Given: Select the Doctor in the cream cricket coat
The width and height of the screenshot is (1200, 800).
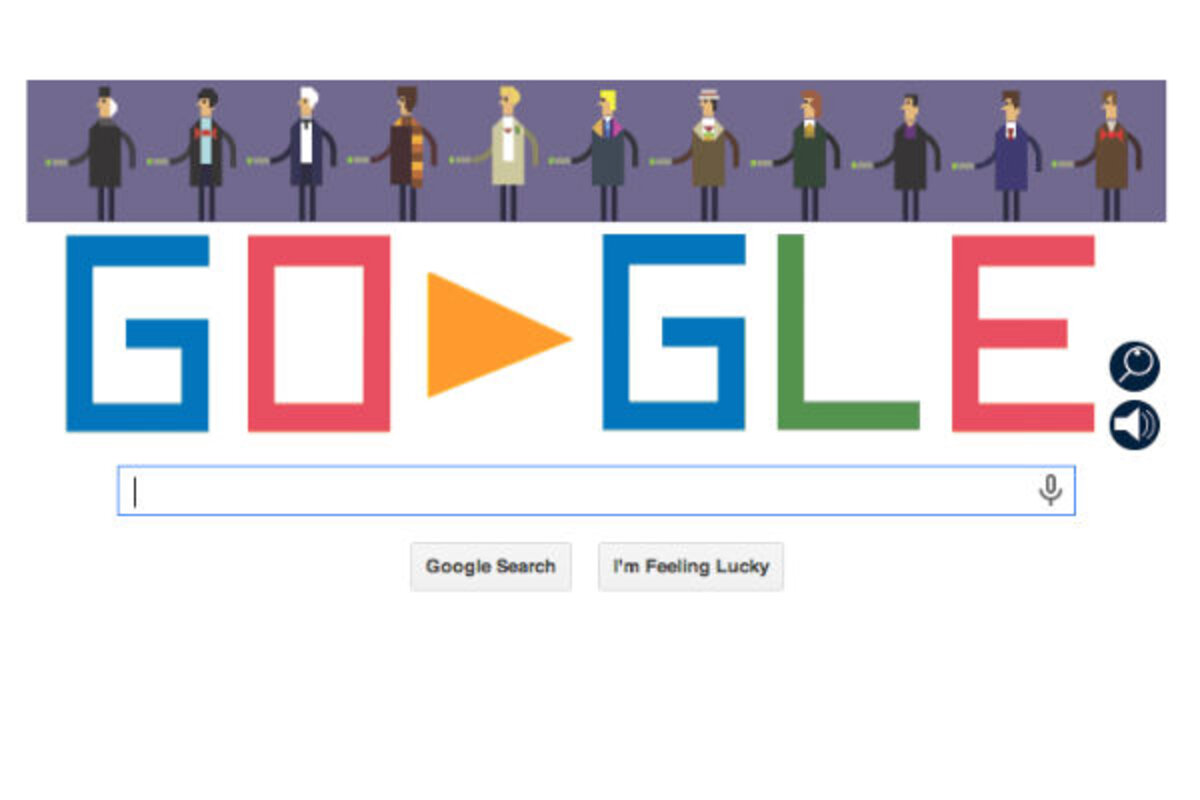Looking at the screenshot, I should (x=507, y=153).
